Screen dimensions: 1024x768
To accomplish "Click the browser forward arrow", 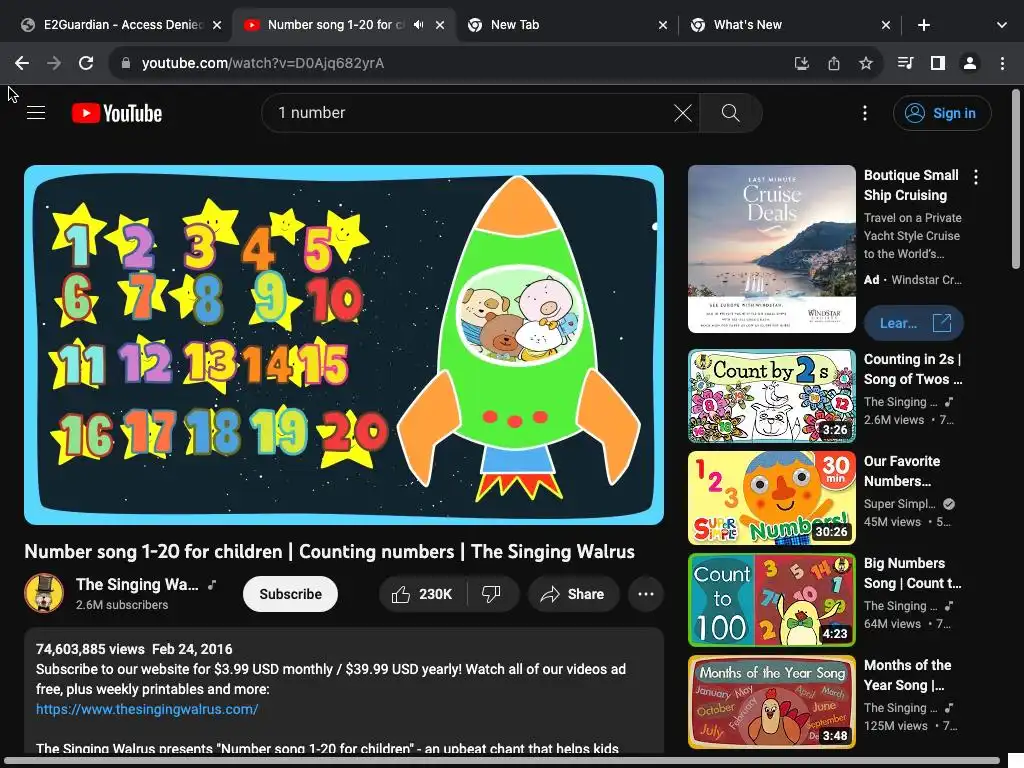I will pos(54,63).
